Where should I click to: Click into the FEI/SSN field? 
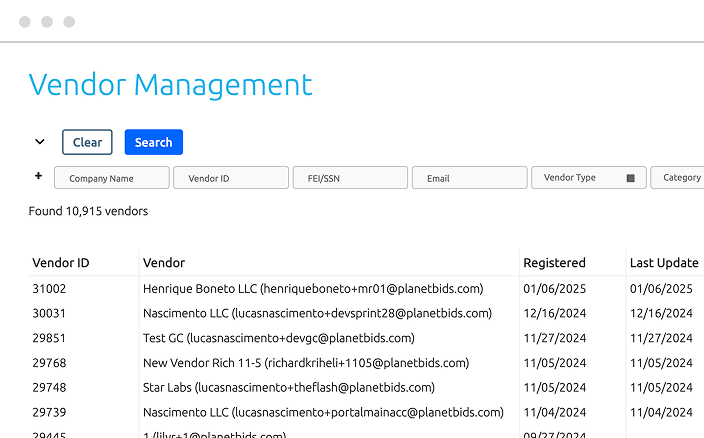click(x=350, y=178)
